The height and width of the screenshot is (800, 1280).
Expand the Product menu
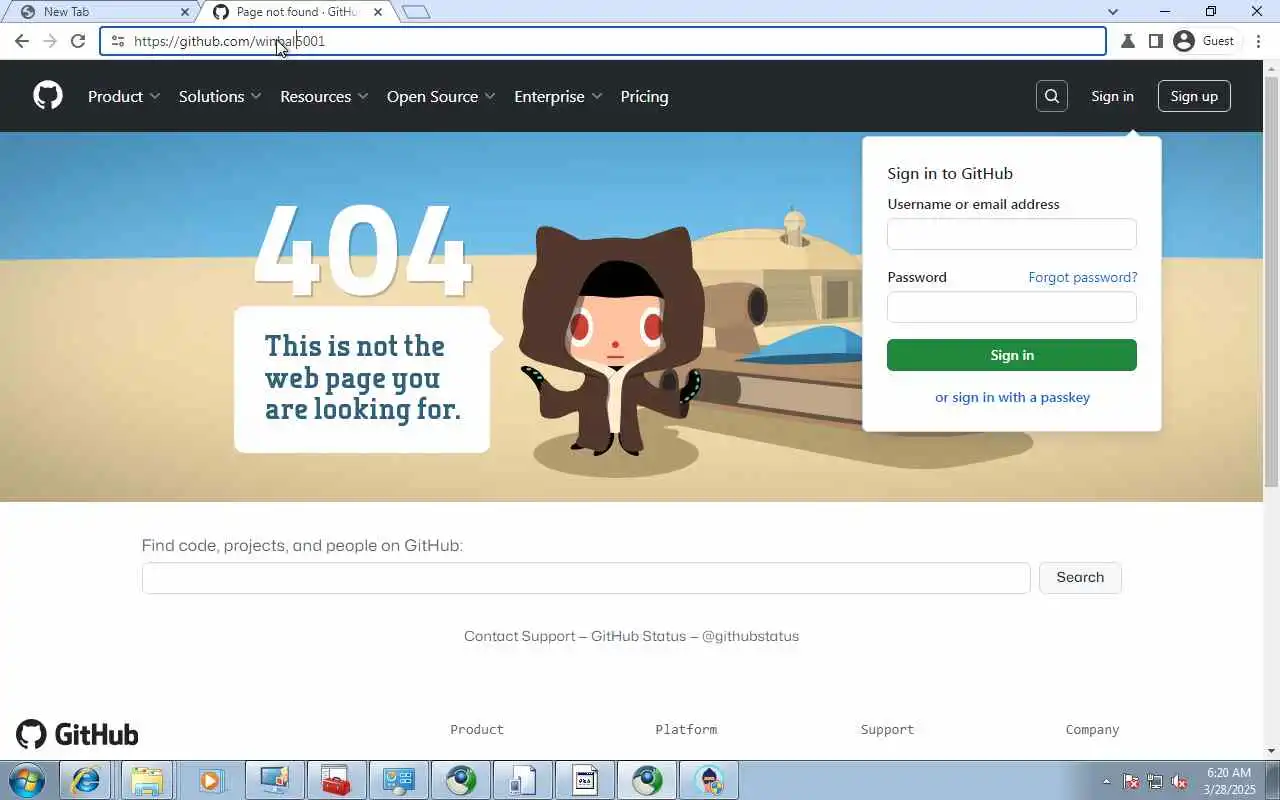click(x=124, y=96)
